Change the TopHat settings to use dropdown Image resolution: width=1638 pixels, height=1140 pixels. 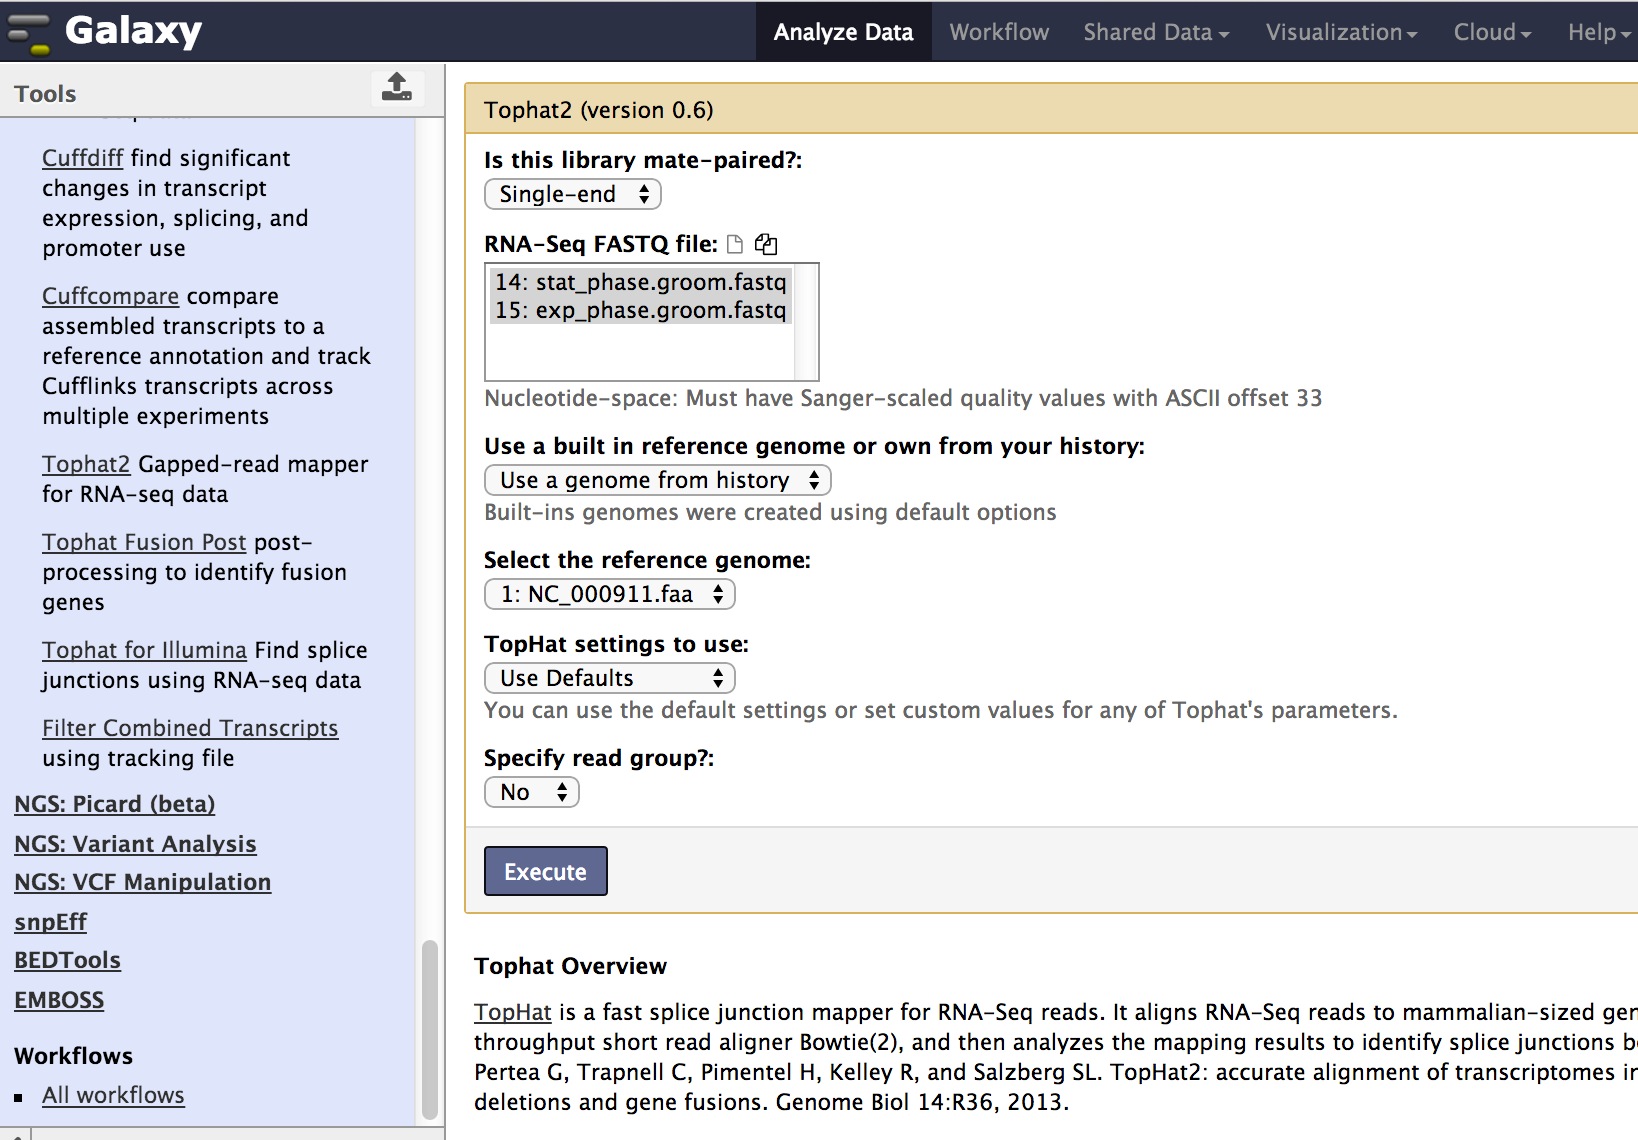point(610,678)
